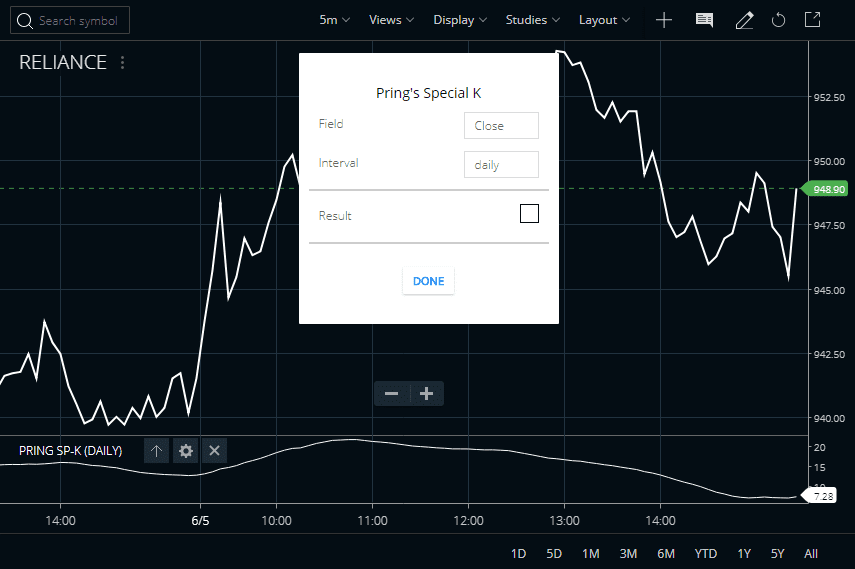Open the Views menu
This screenshot has width=855, height=569.
[392, 20]
